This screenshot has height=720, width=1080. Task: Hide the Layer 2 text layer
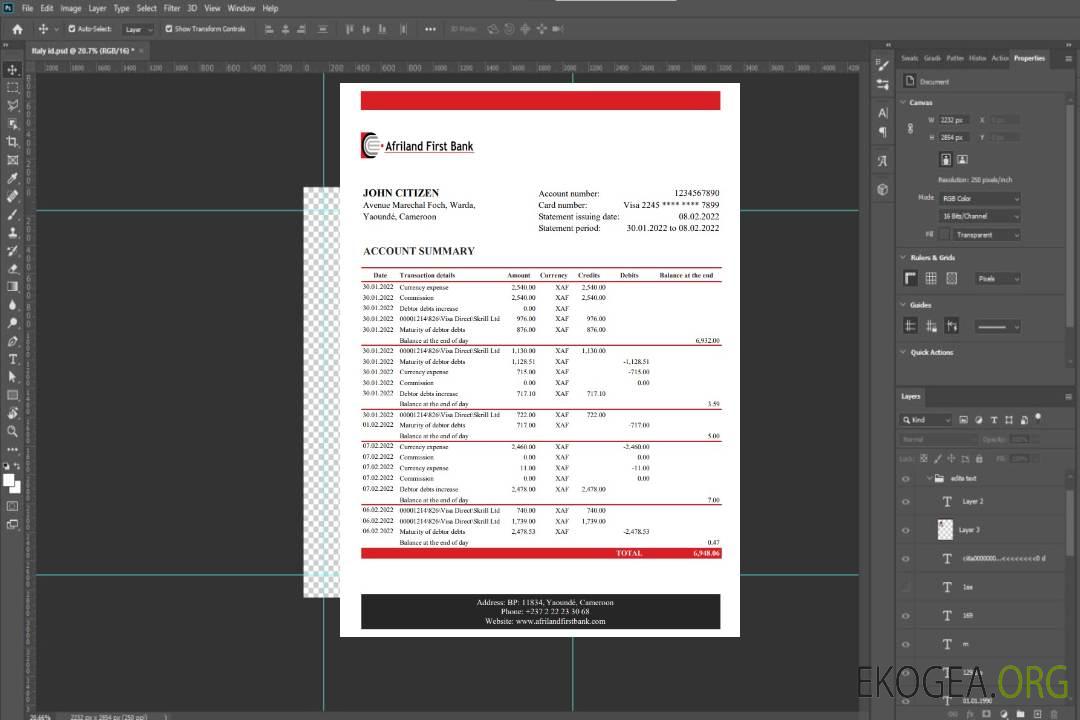tap(906, 501)
